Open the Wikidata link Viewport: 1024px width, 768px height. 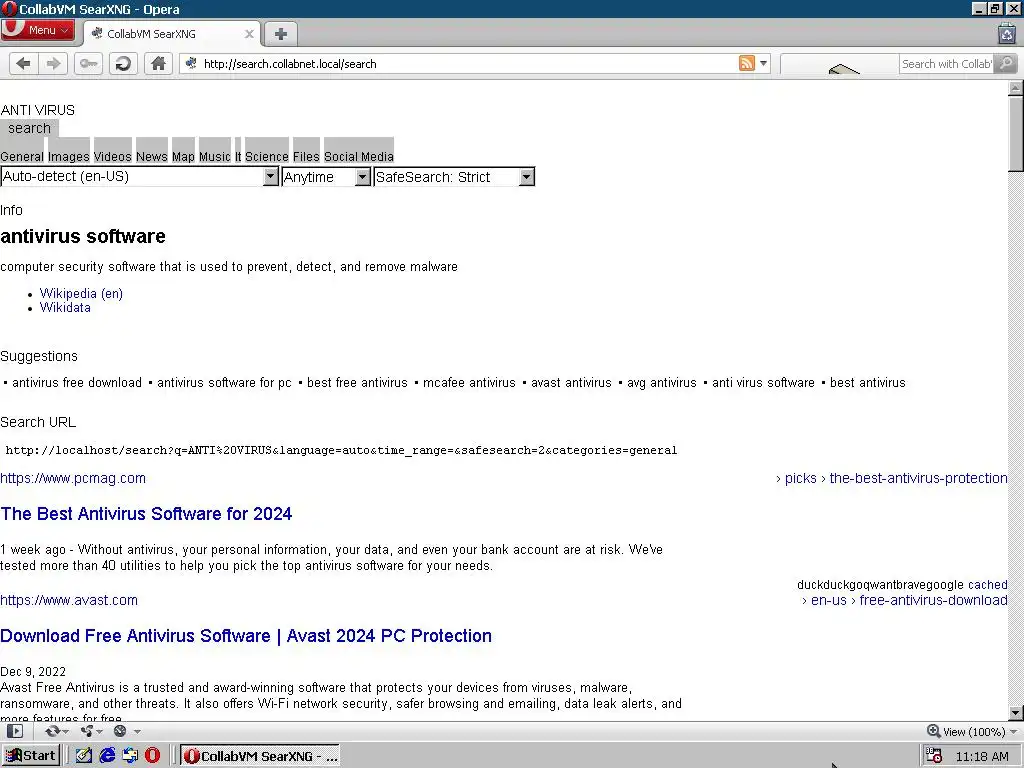[x=65, y=308]
